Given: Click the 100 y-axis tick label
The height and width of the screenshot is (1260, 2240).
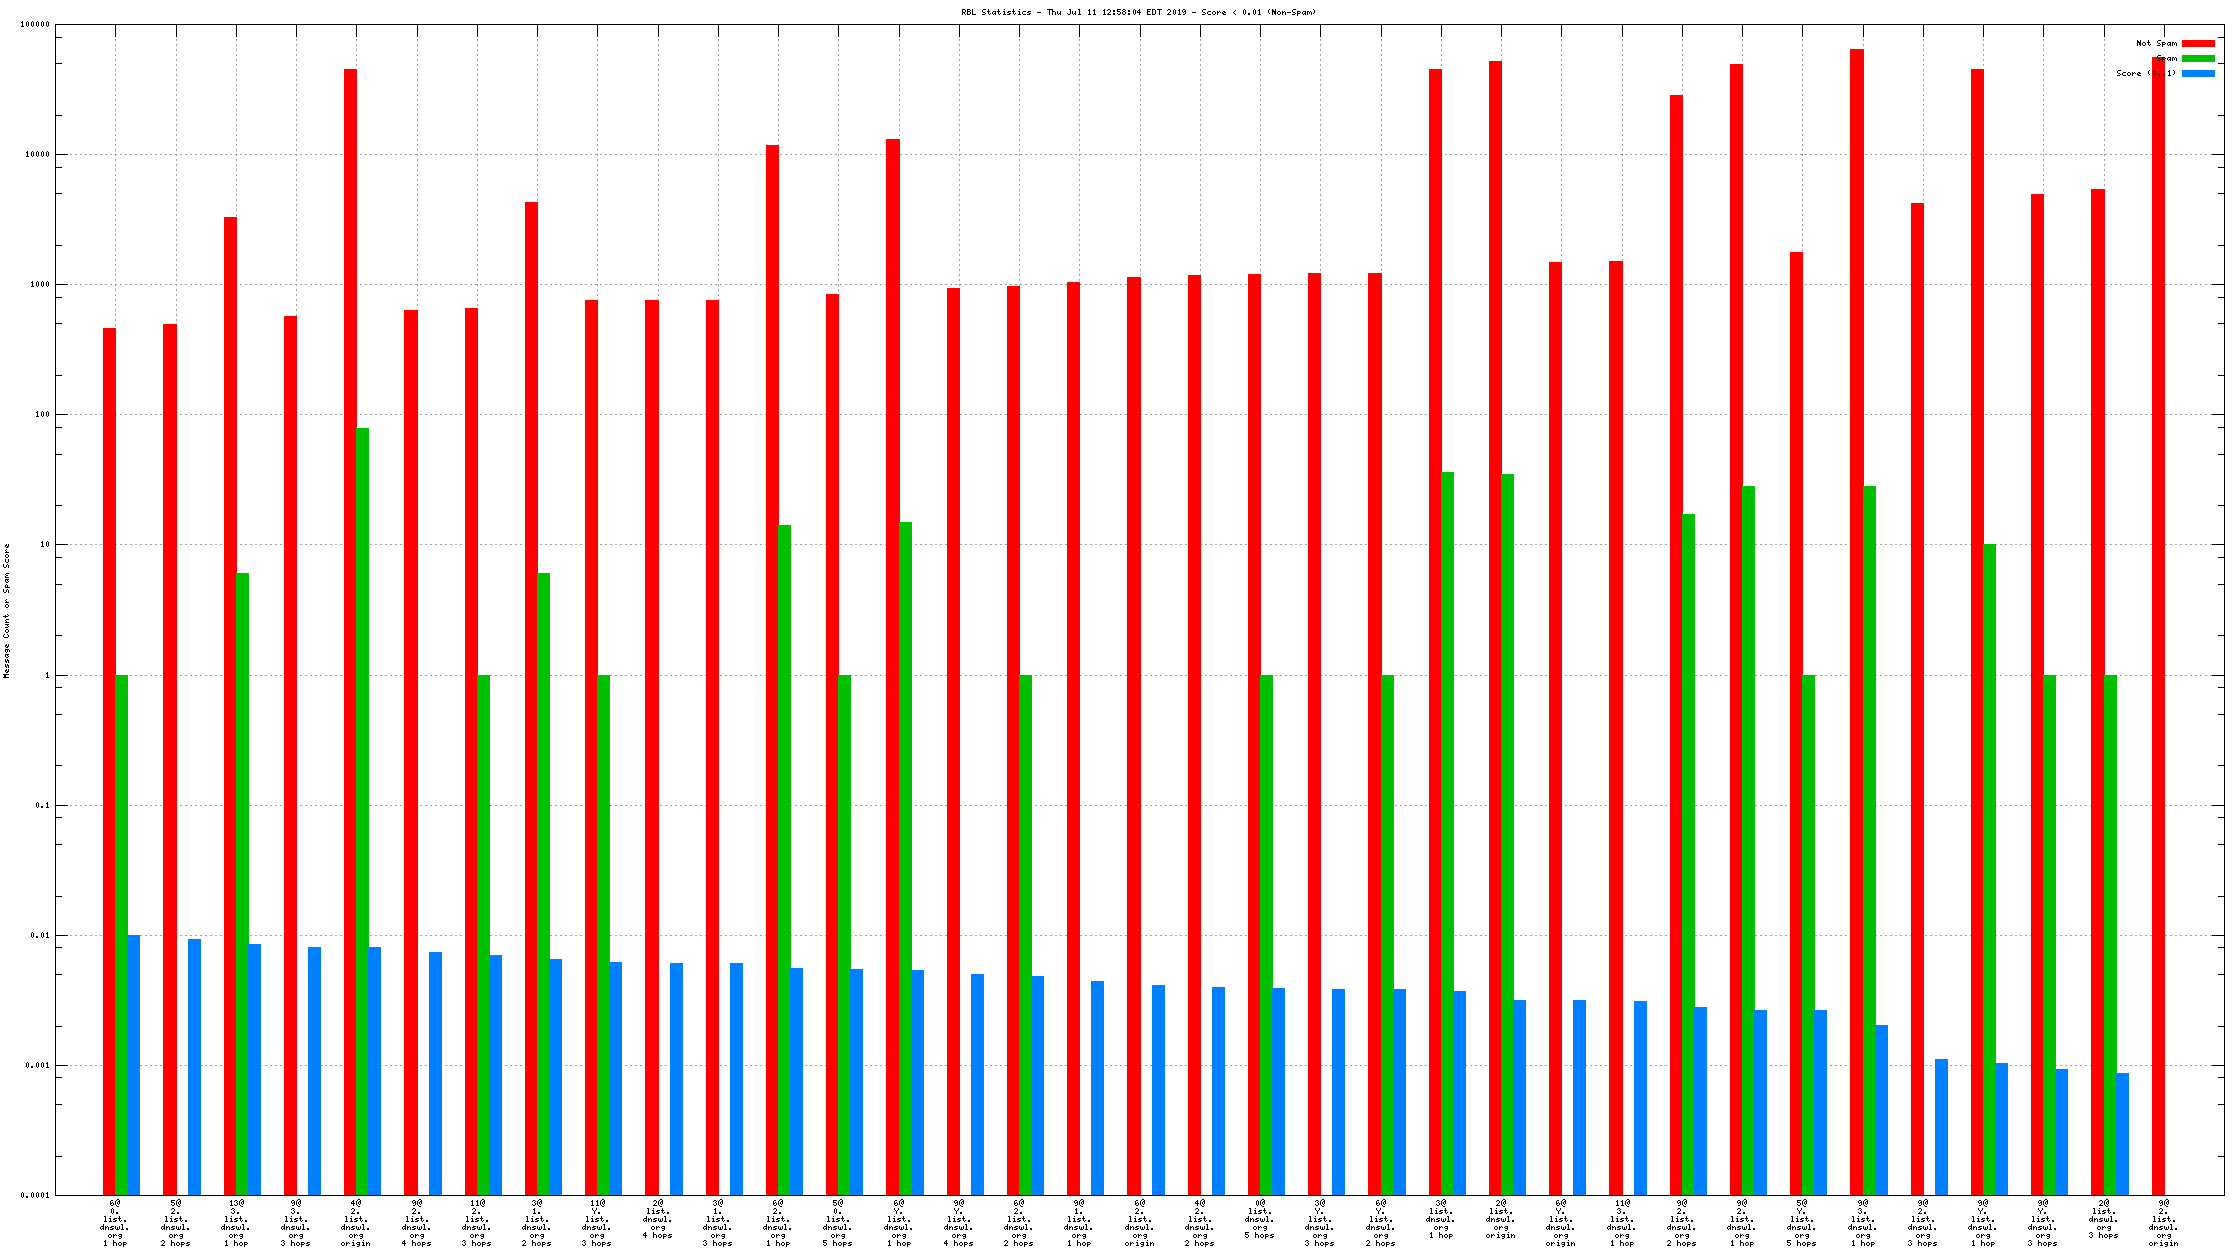Looking at the screenshot, I should 42,415.
